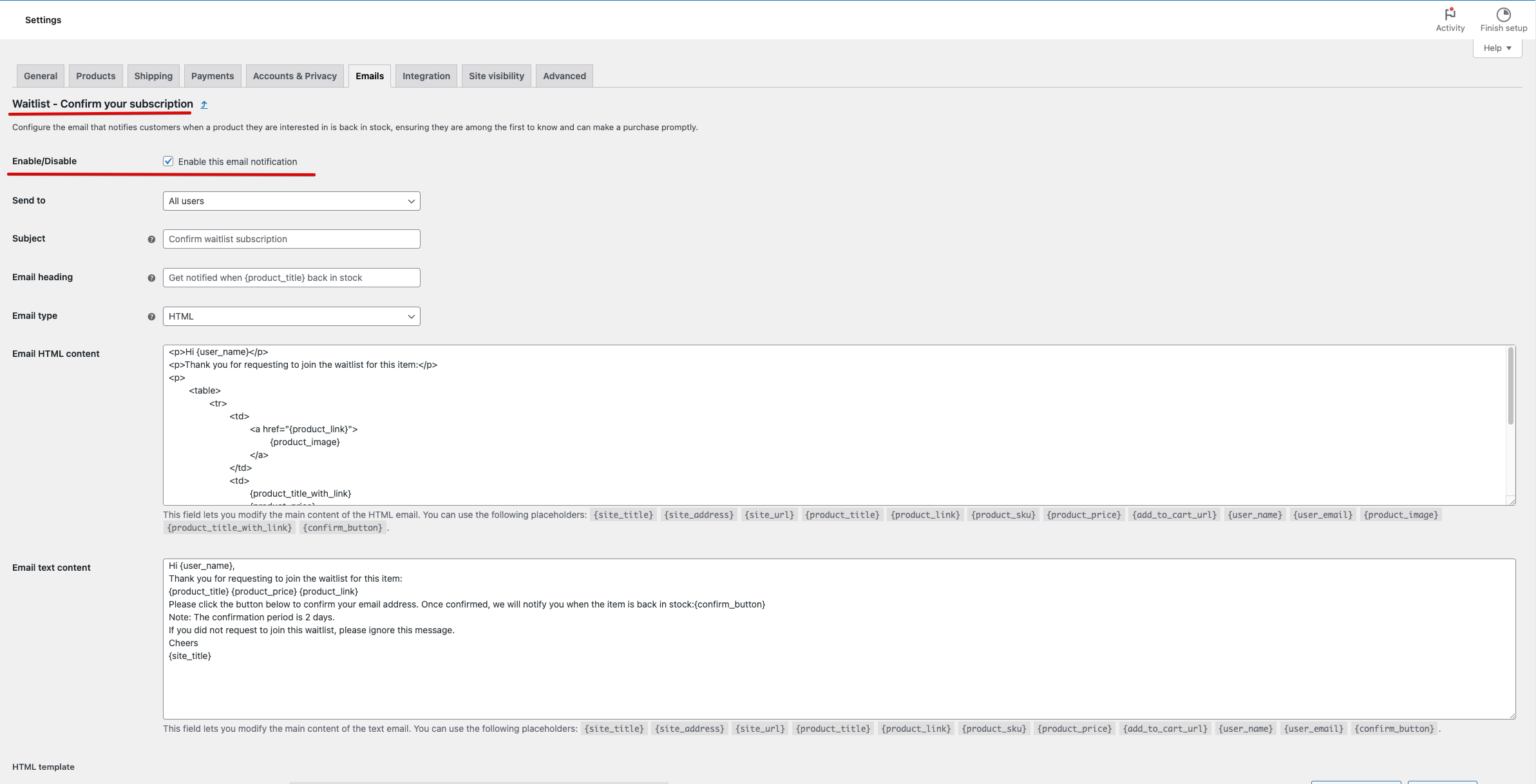Switch to the General tab
The width and height of the screenshot is (1536, 784).
pyautogui.click(x=40, y=76)
